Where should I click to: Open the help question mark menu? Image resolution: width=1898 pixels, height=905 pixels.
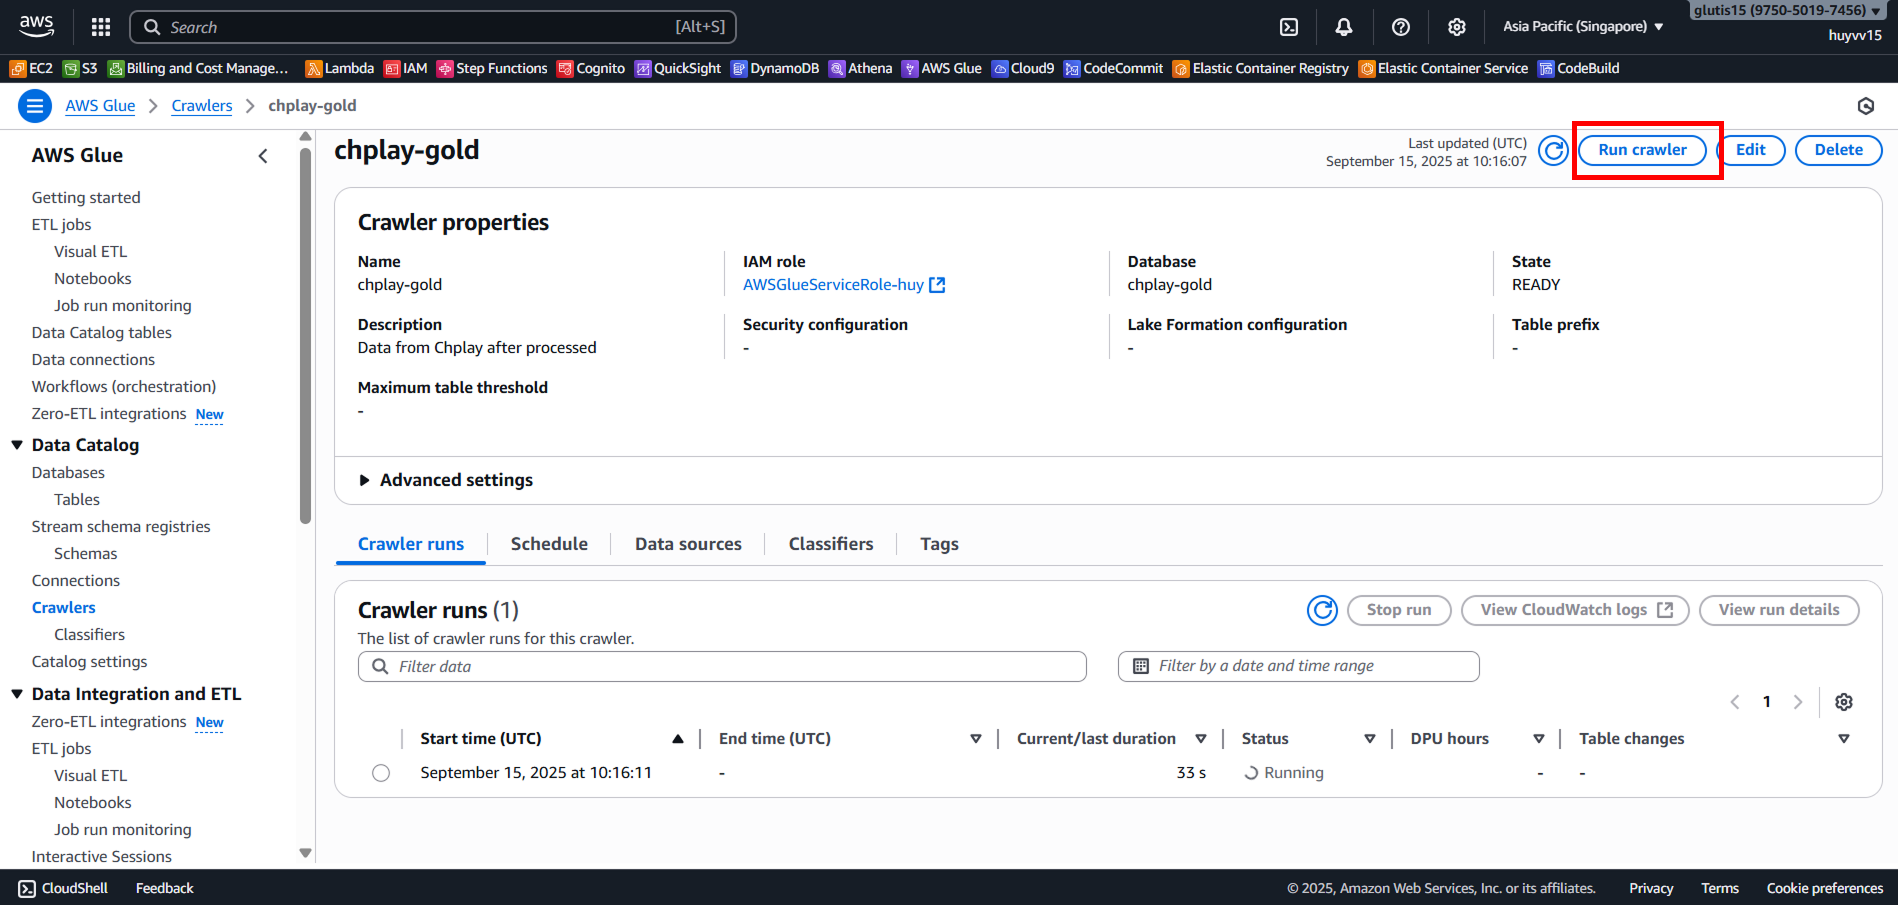pos(1400,27)
